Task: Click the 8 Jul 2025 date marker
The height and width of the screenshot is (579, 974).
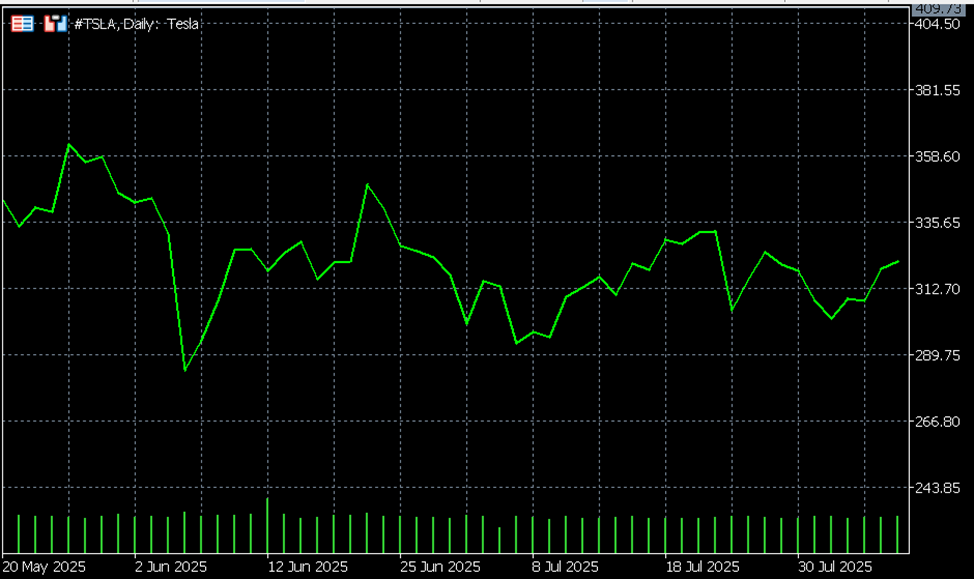Action: pyautogui.click(x=565, y=567)
